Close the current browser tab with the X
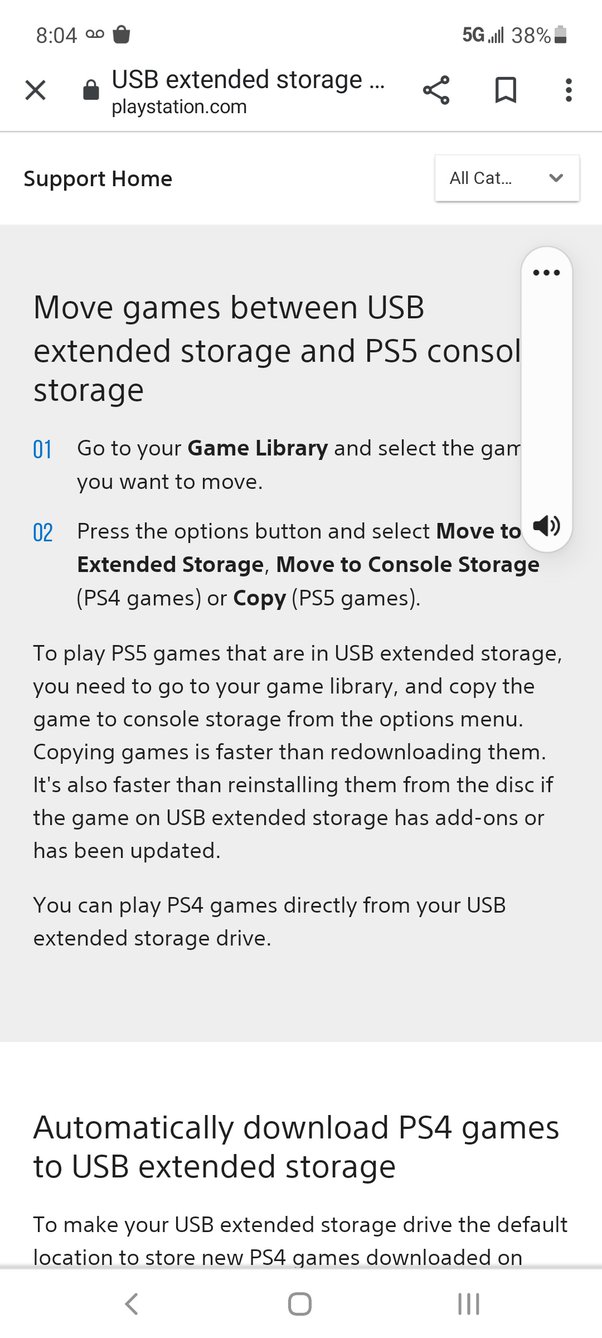The width and height of the screenshot is (602, 1338). 35,89
